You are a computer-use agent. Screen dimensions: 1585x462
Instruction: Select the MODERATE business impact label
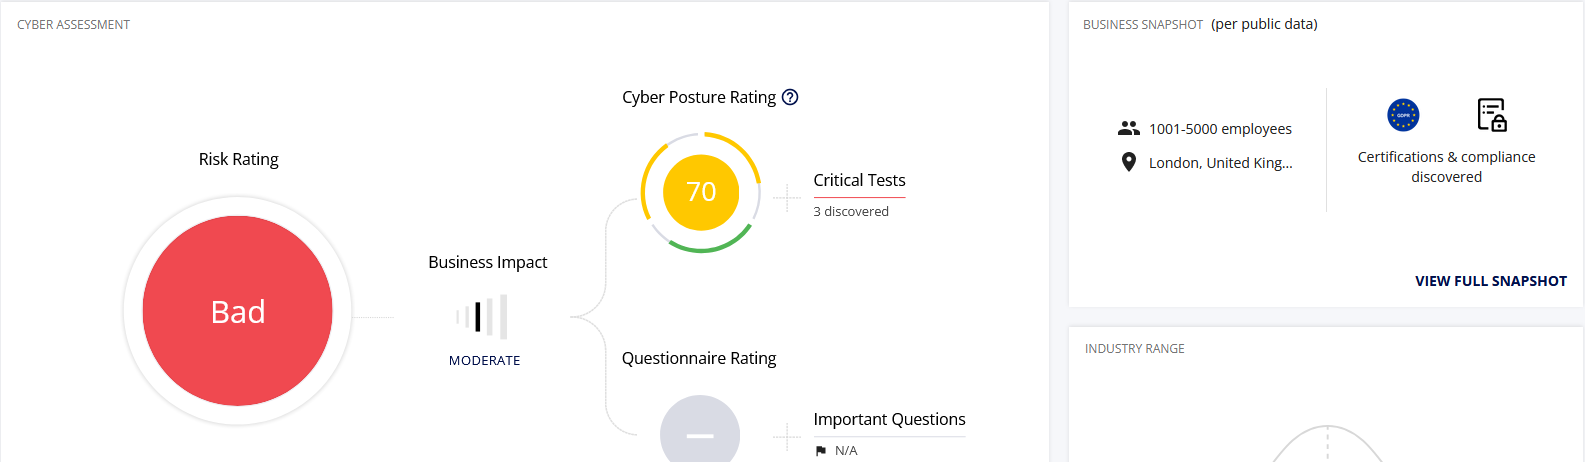point(485,360)
